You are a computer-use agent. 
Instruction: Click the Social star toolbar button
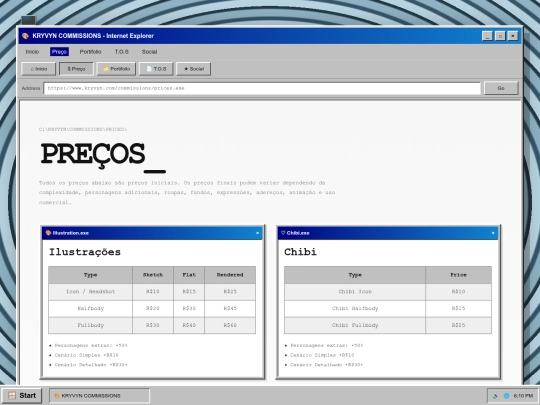pos(193,69)
